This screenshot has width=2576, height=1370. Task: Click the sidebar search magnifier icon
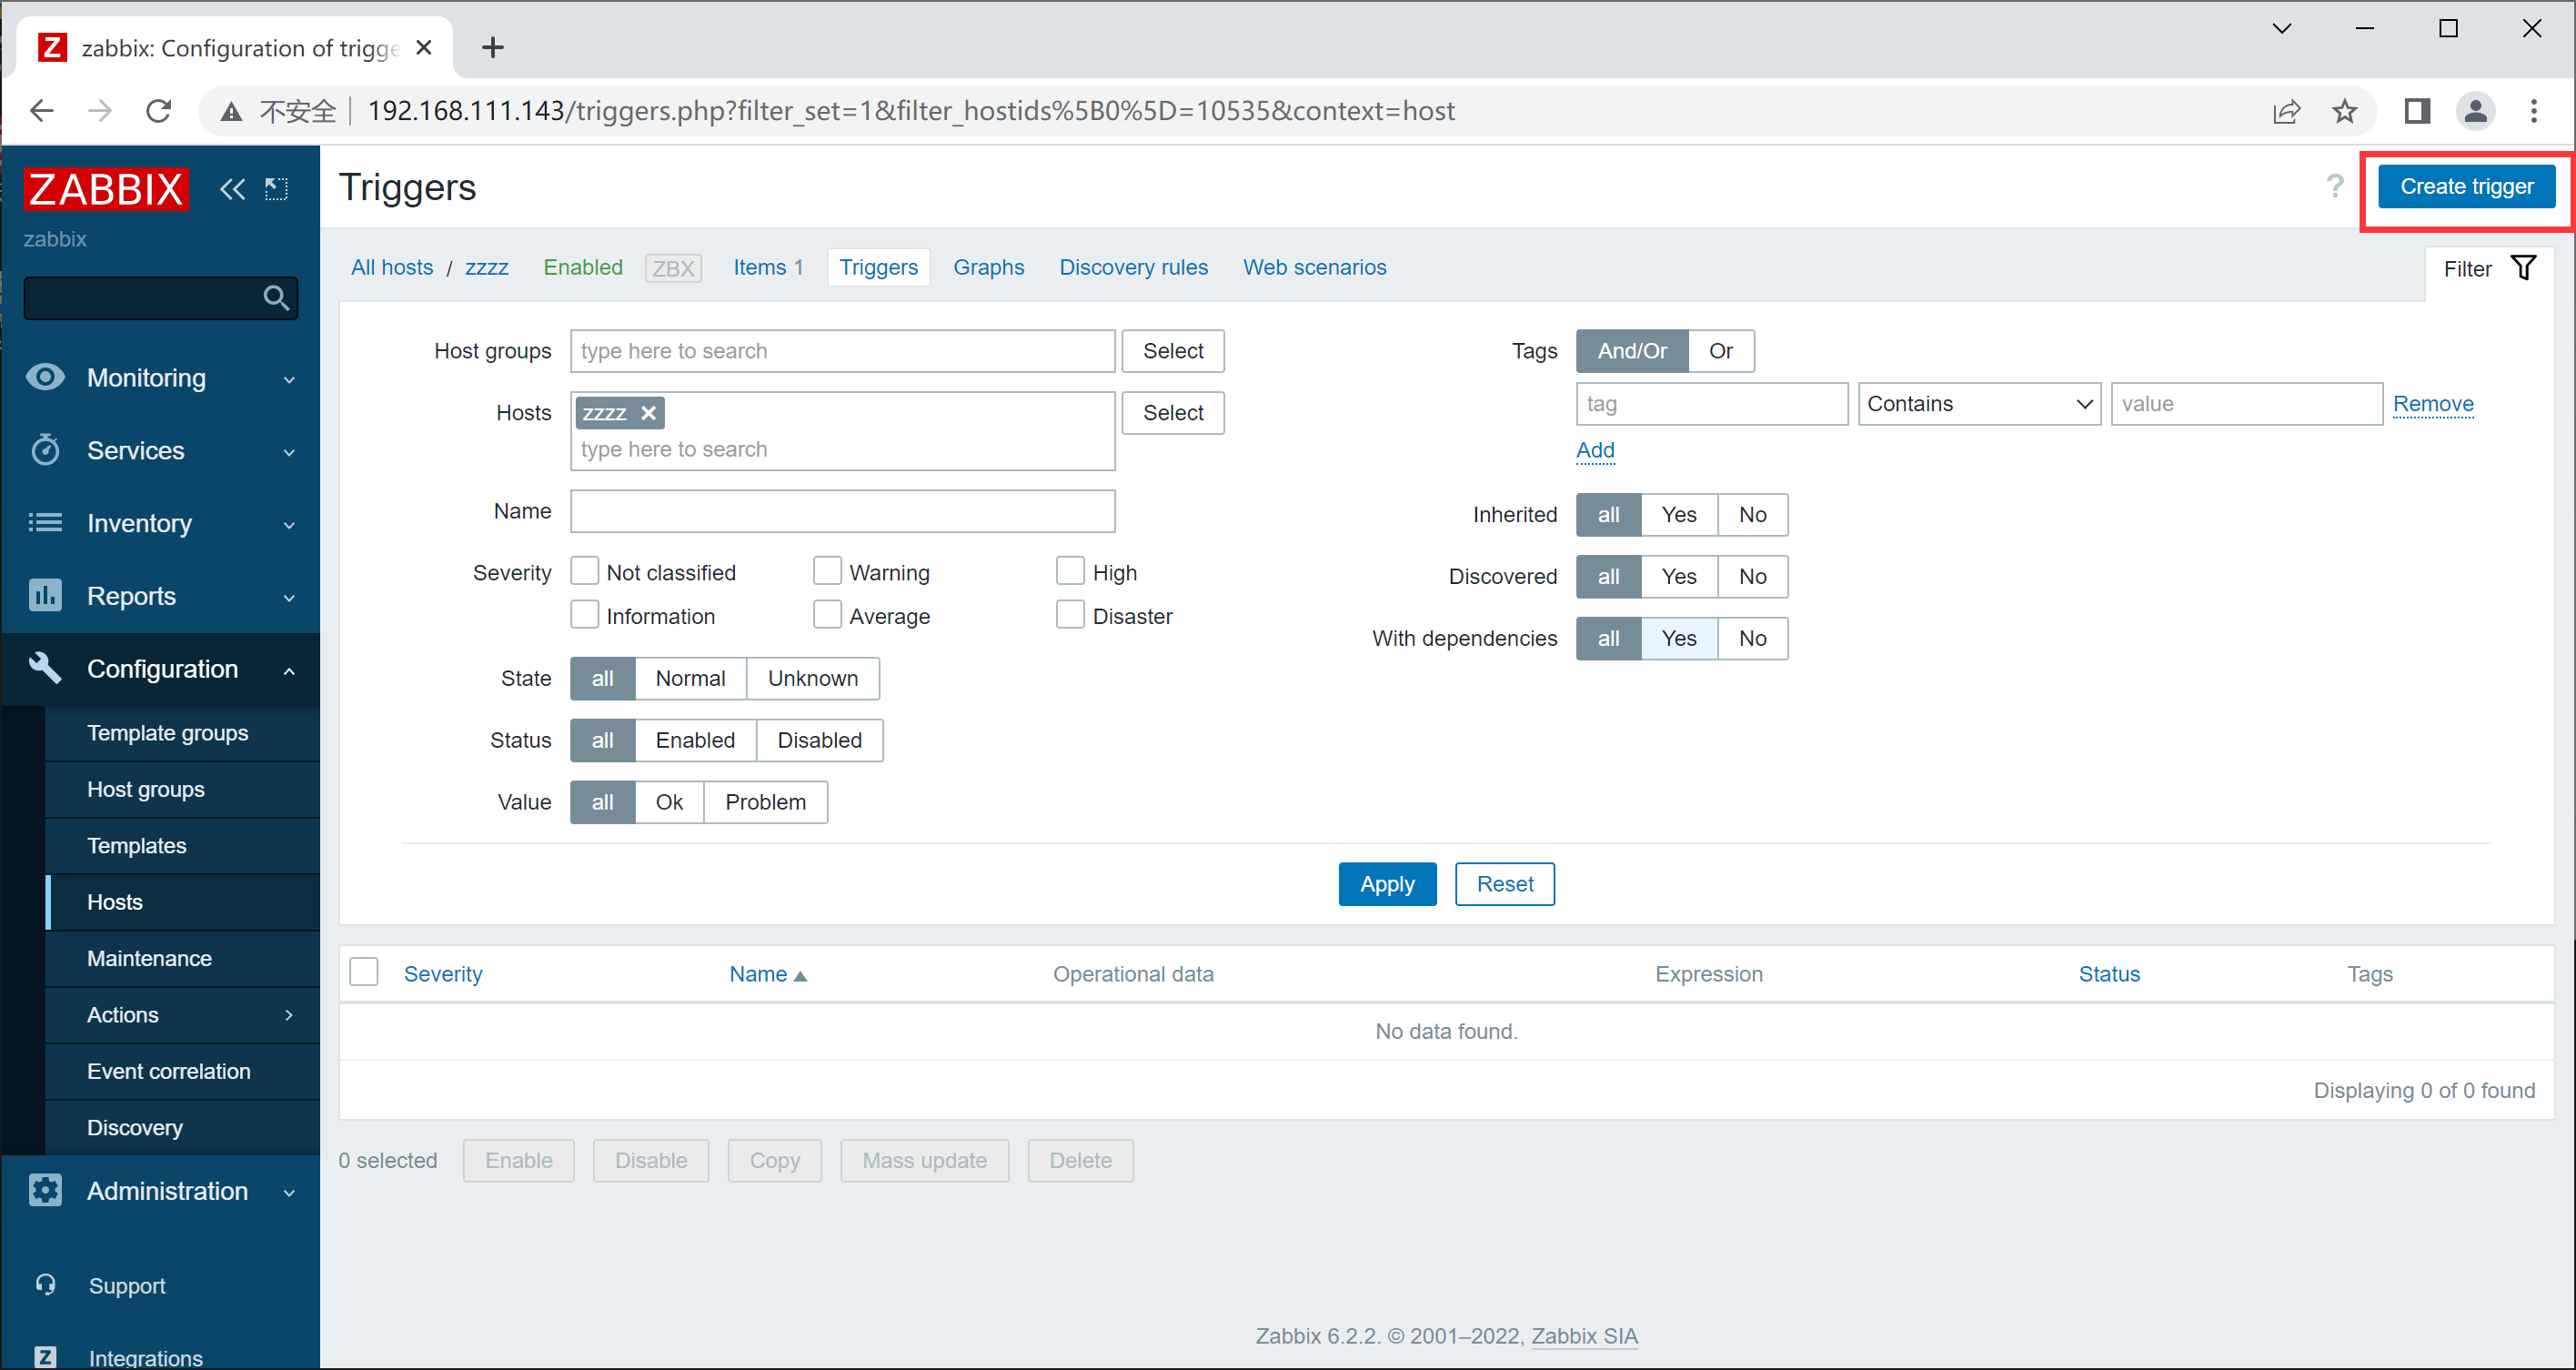pos(276,297)
